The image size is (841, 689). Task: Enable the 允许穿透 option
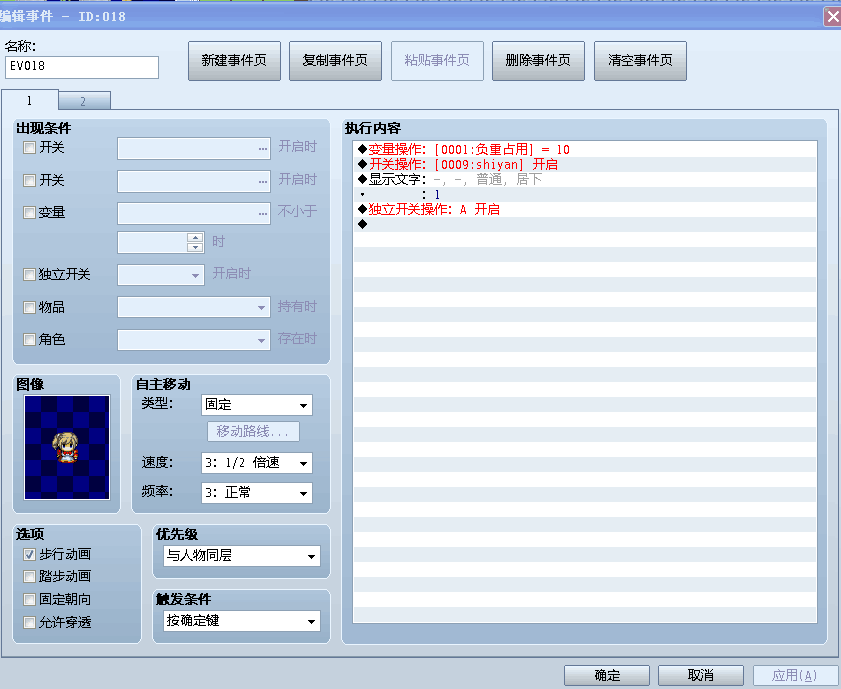(29, 623)
